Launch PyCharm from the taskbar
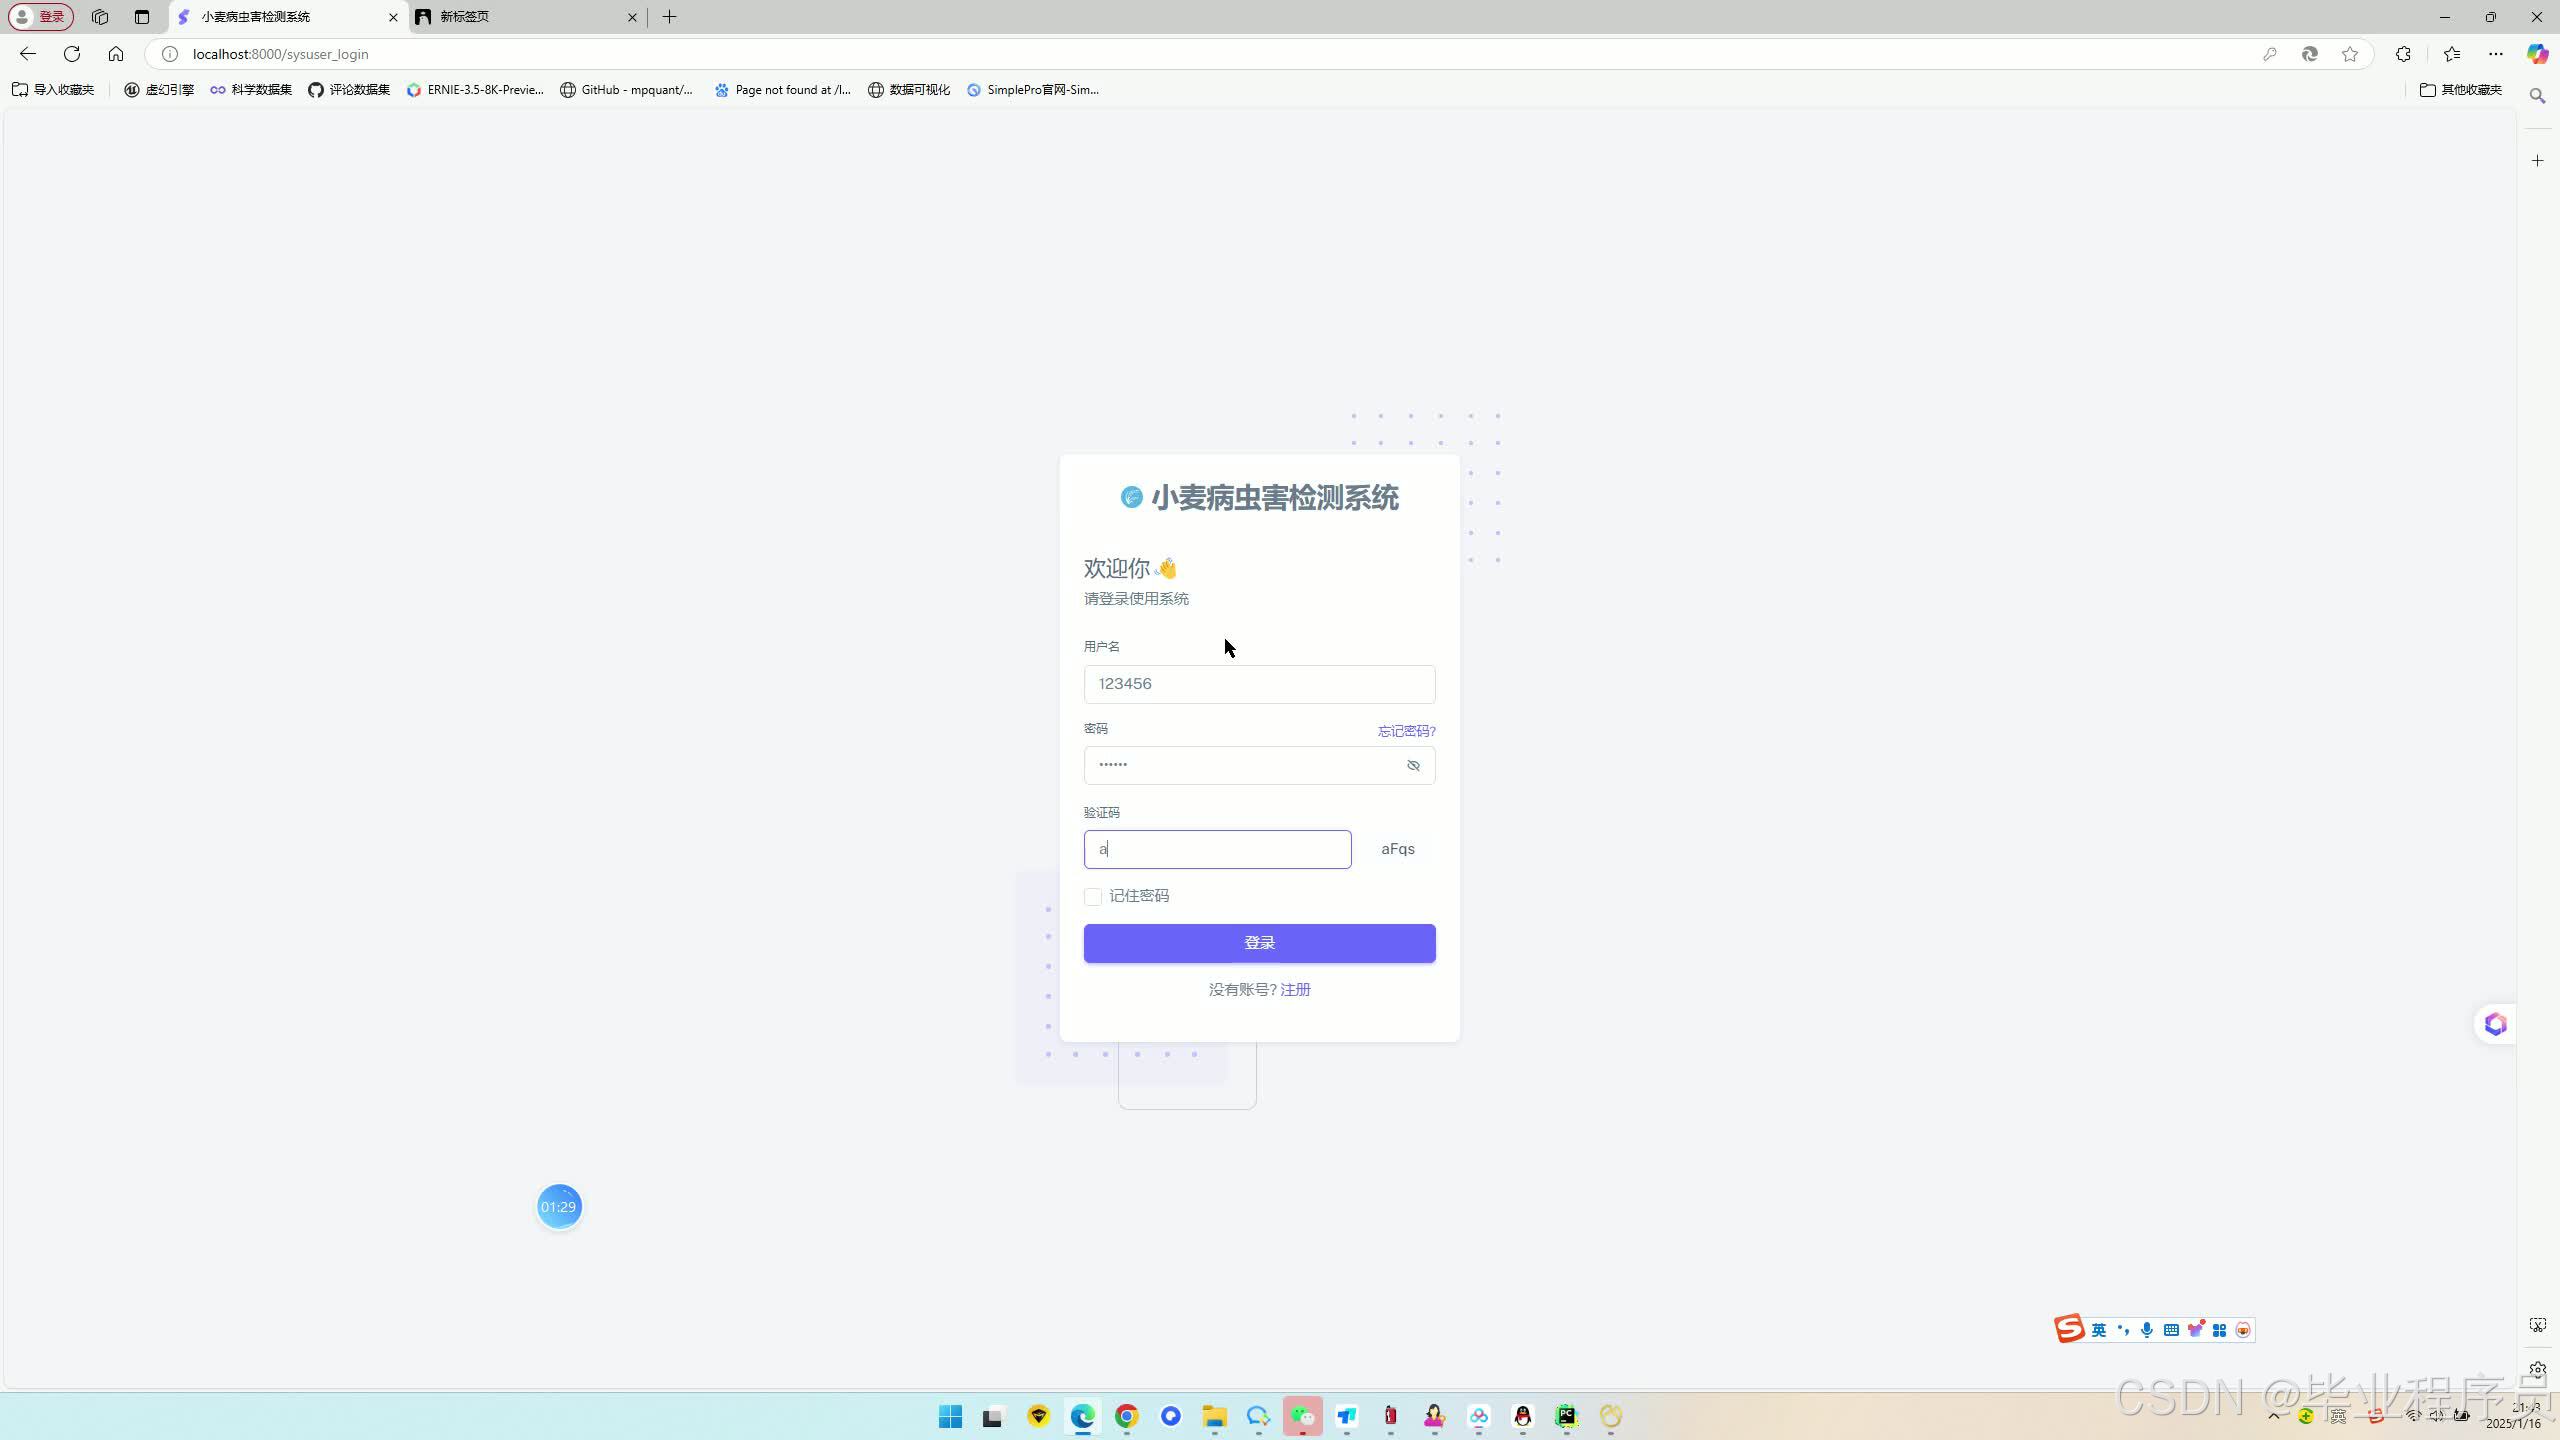This screenshot has width=2560, height=1440. coord(1566,1416)
